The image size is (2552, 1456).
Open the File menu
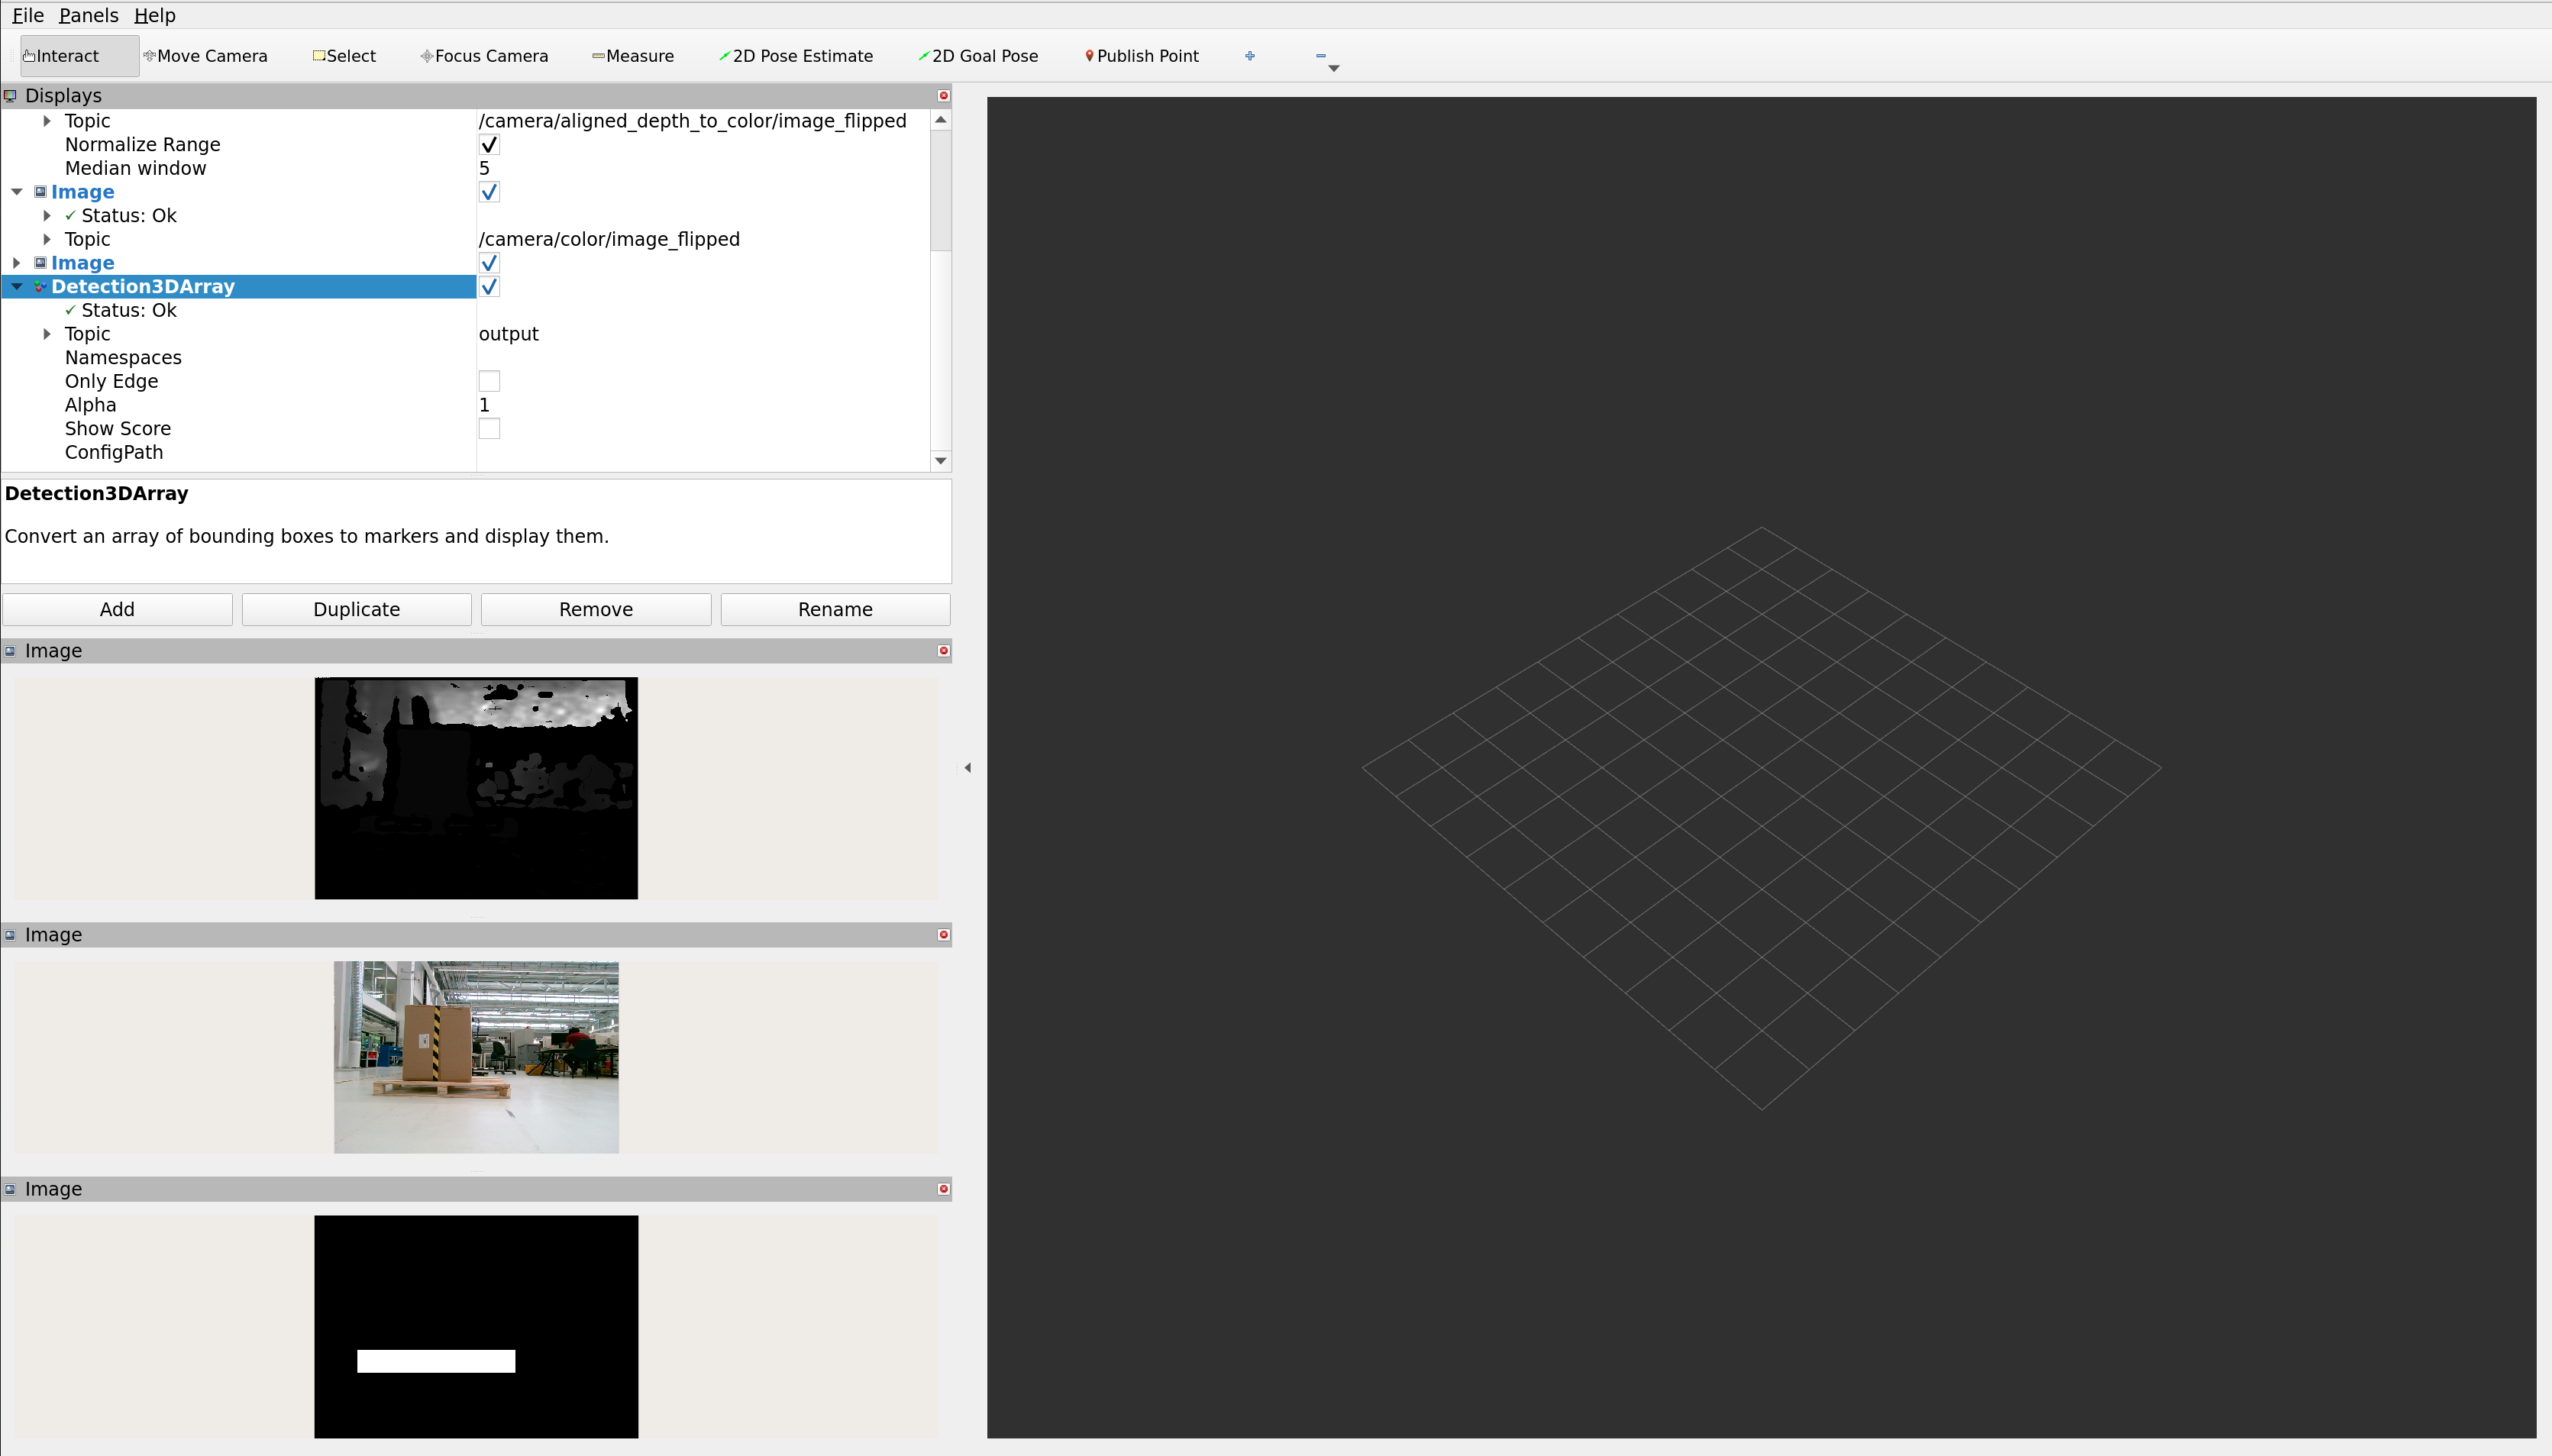[x=27, y=15]
